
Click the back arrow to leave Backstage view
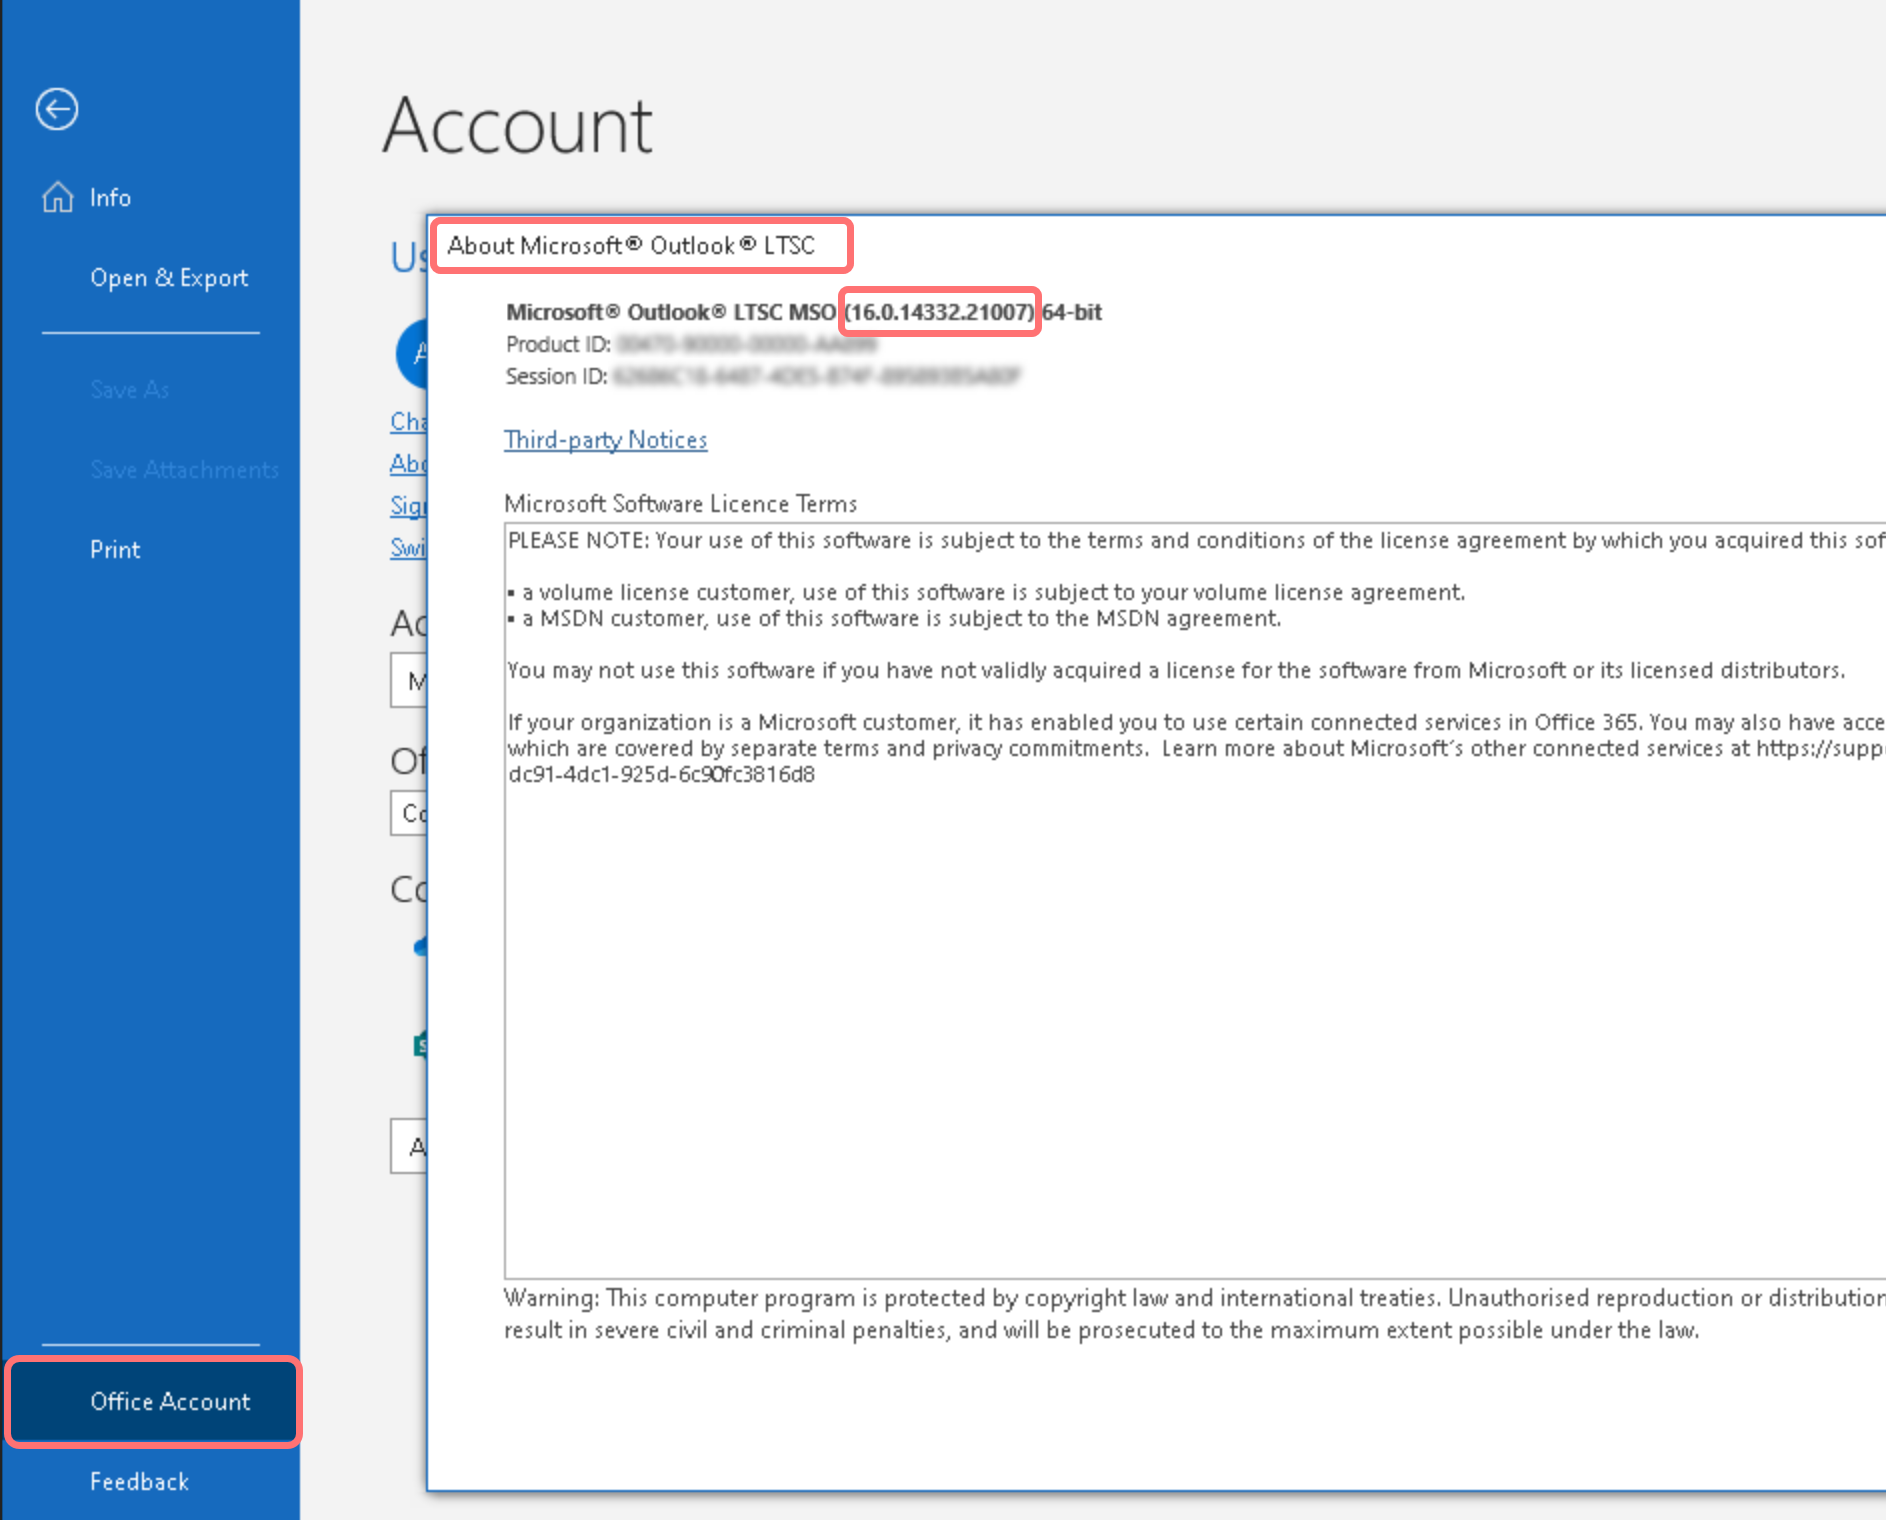coord(57,109)
